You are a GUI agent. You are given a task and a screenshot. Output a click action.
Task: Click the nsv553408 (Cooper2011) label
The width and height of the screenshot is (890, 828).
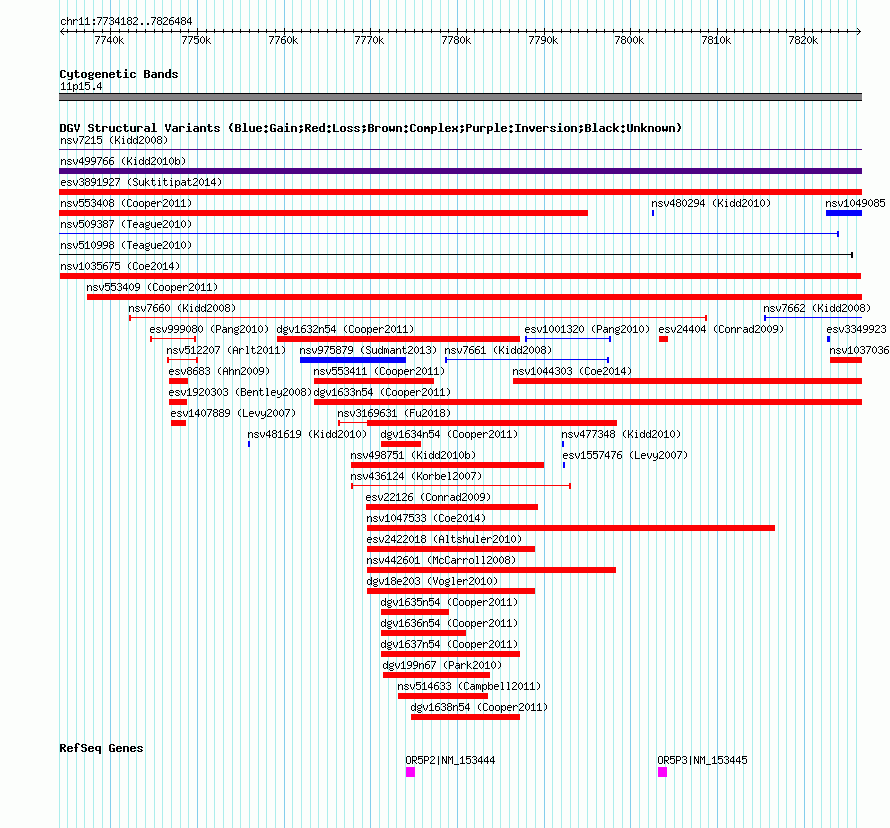tap(126, 203)
